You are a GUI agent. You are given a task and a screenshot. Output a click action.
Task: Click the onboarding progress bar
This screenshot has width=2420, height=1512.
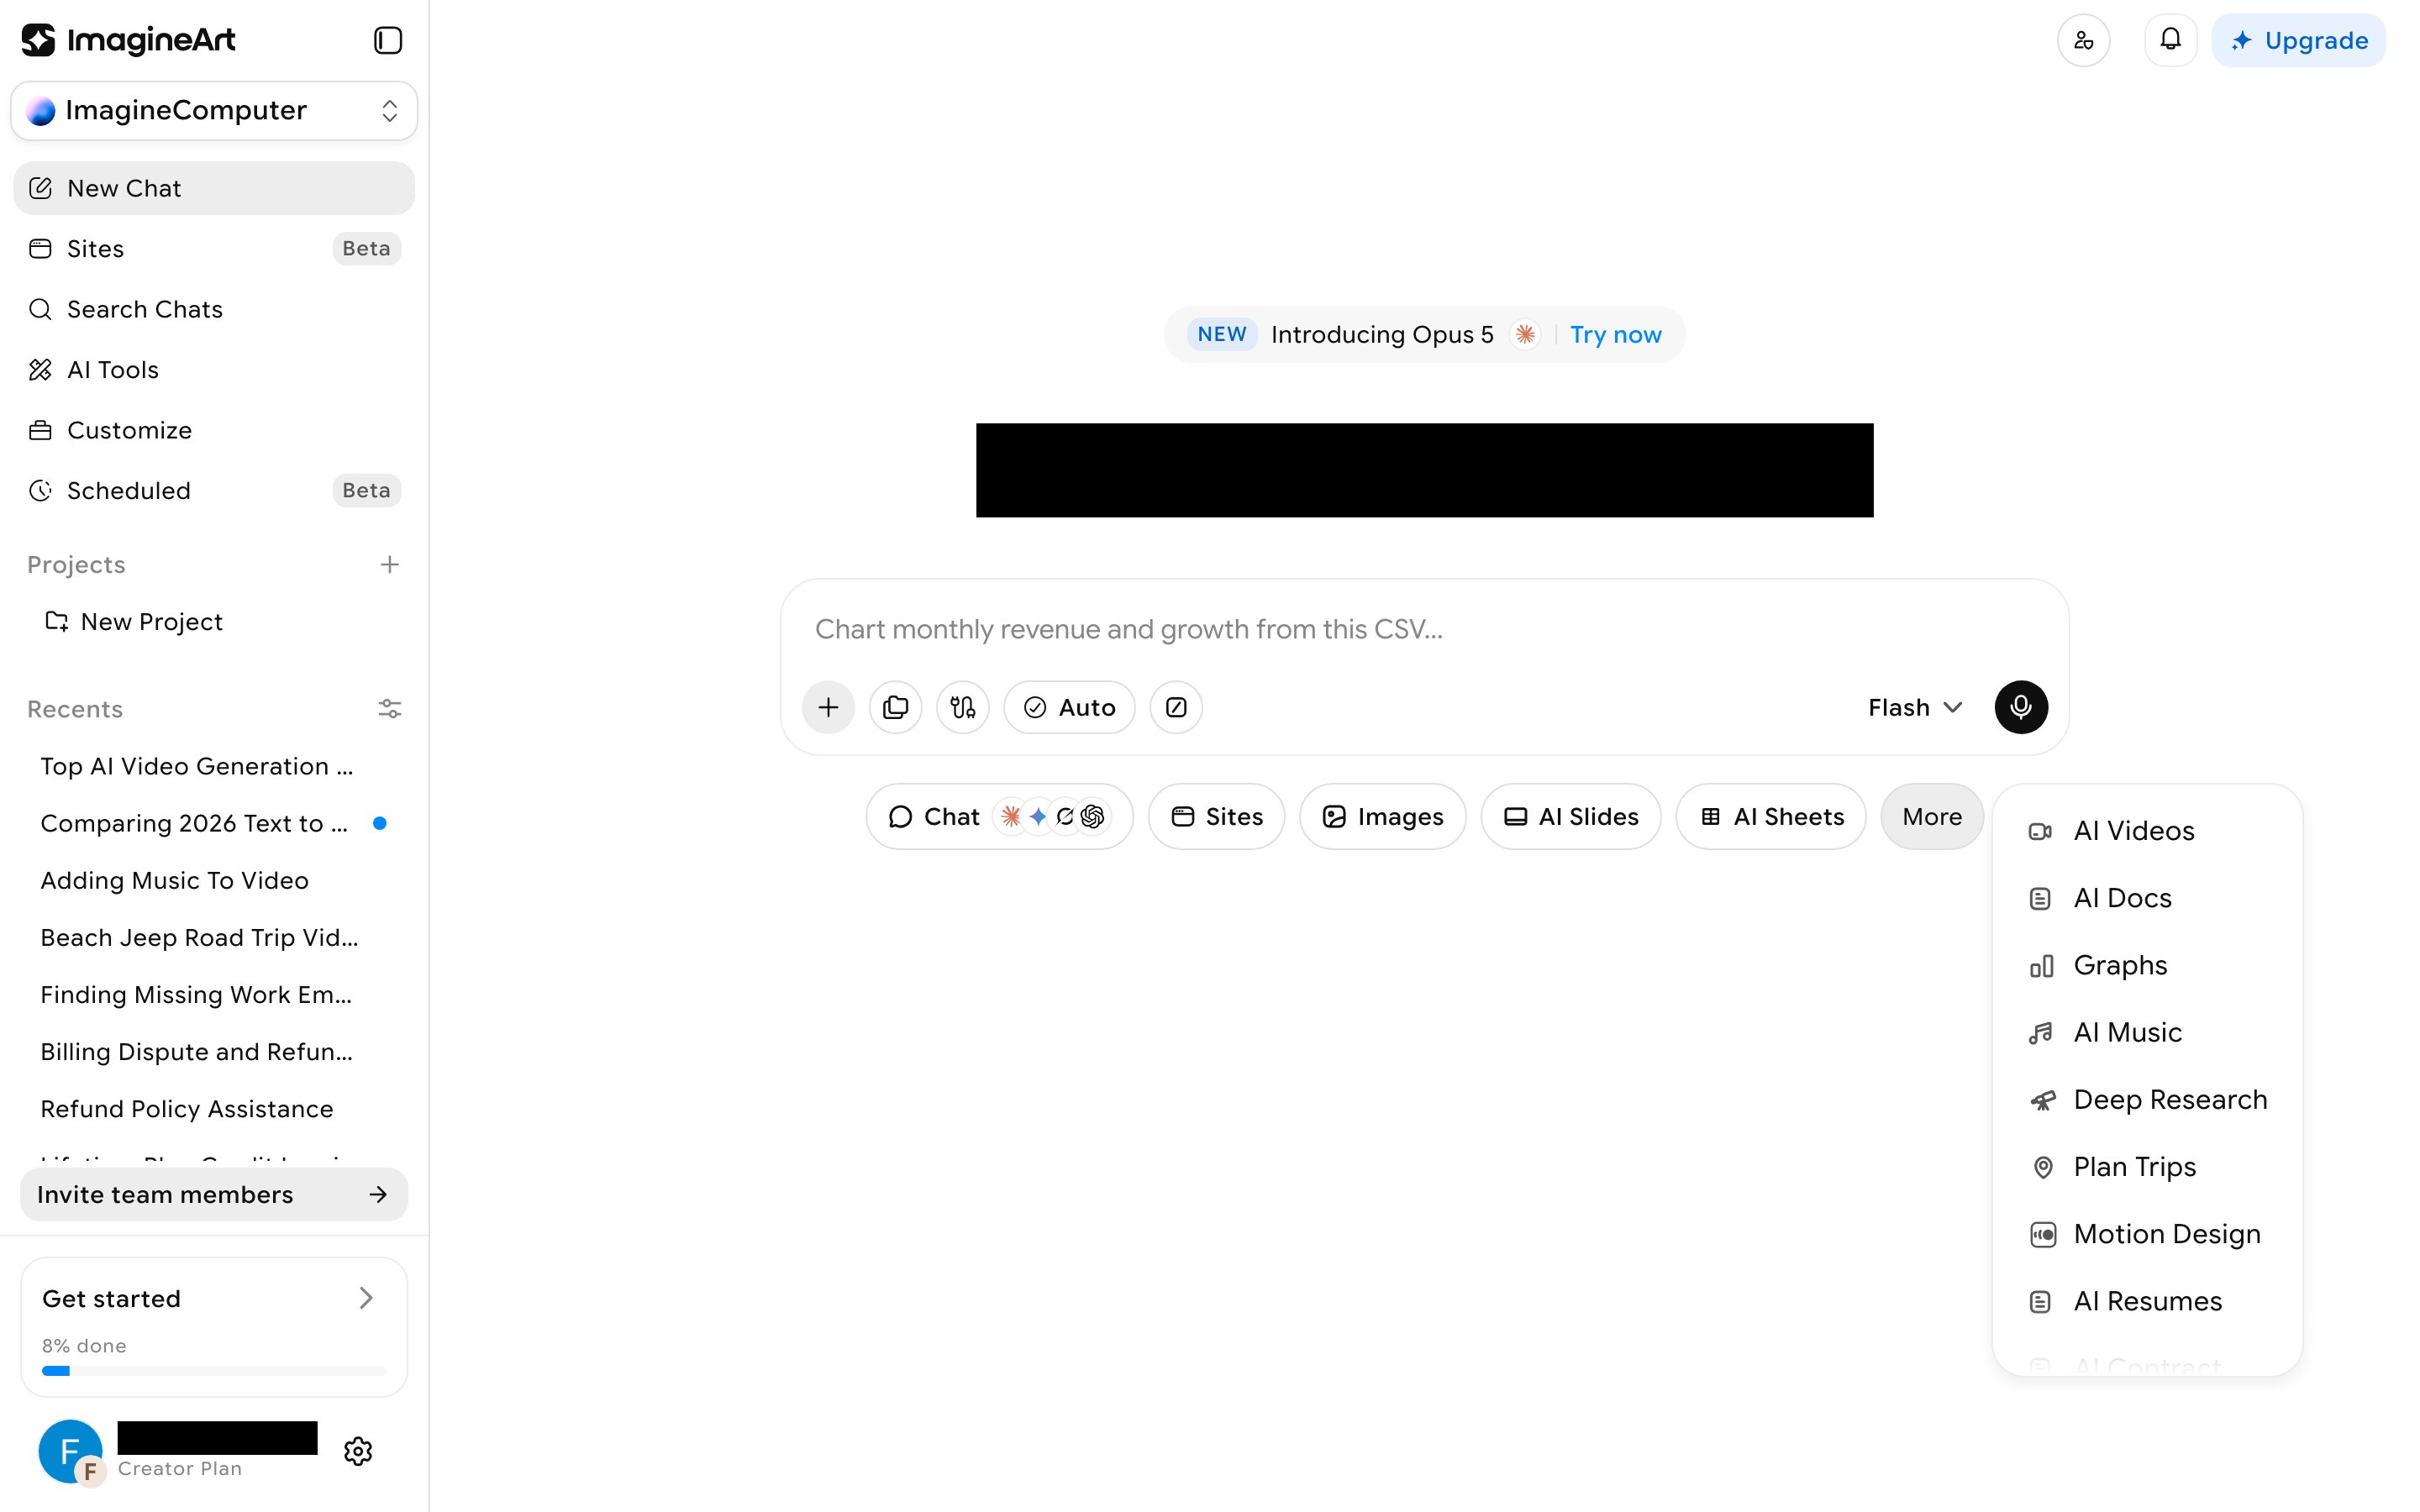214,1371
